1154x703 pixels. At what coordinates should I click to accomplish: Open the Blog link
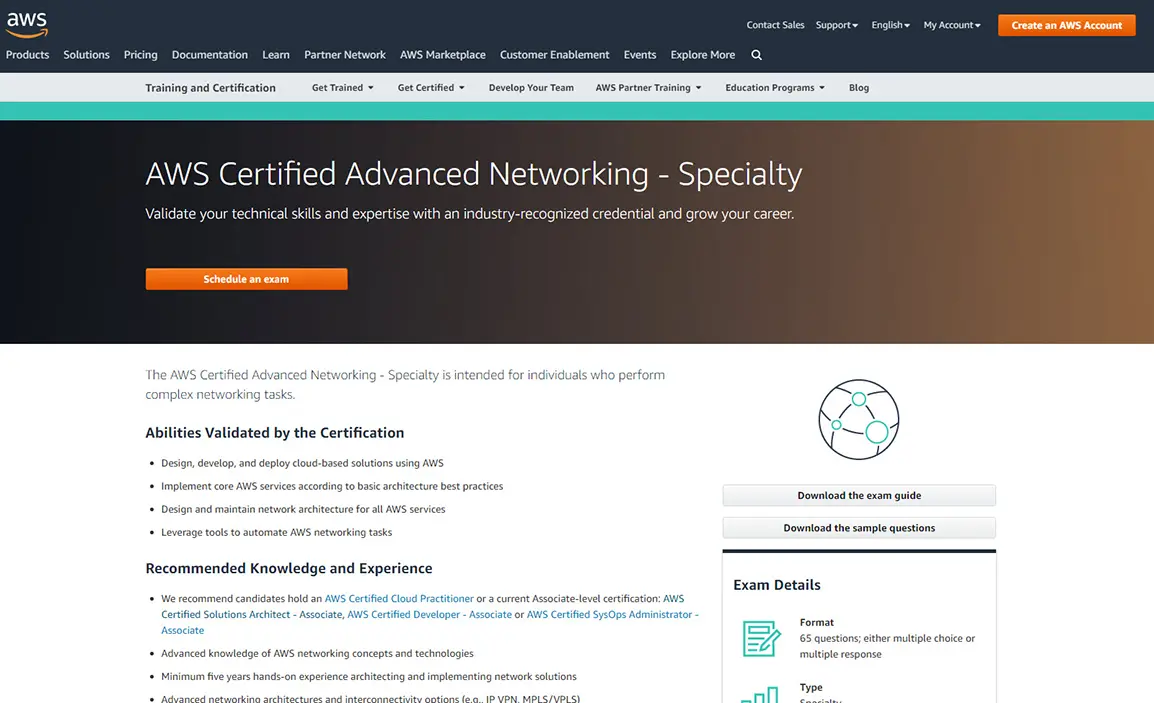click(858, 88)
